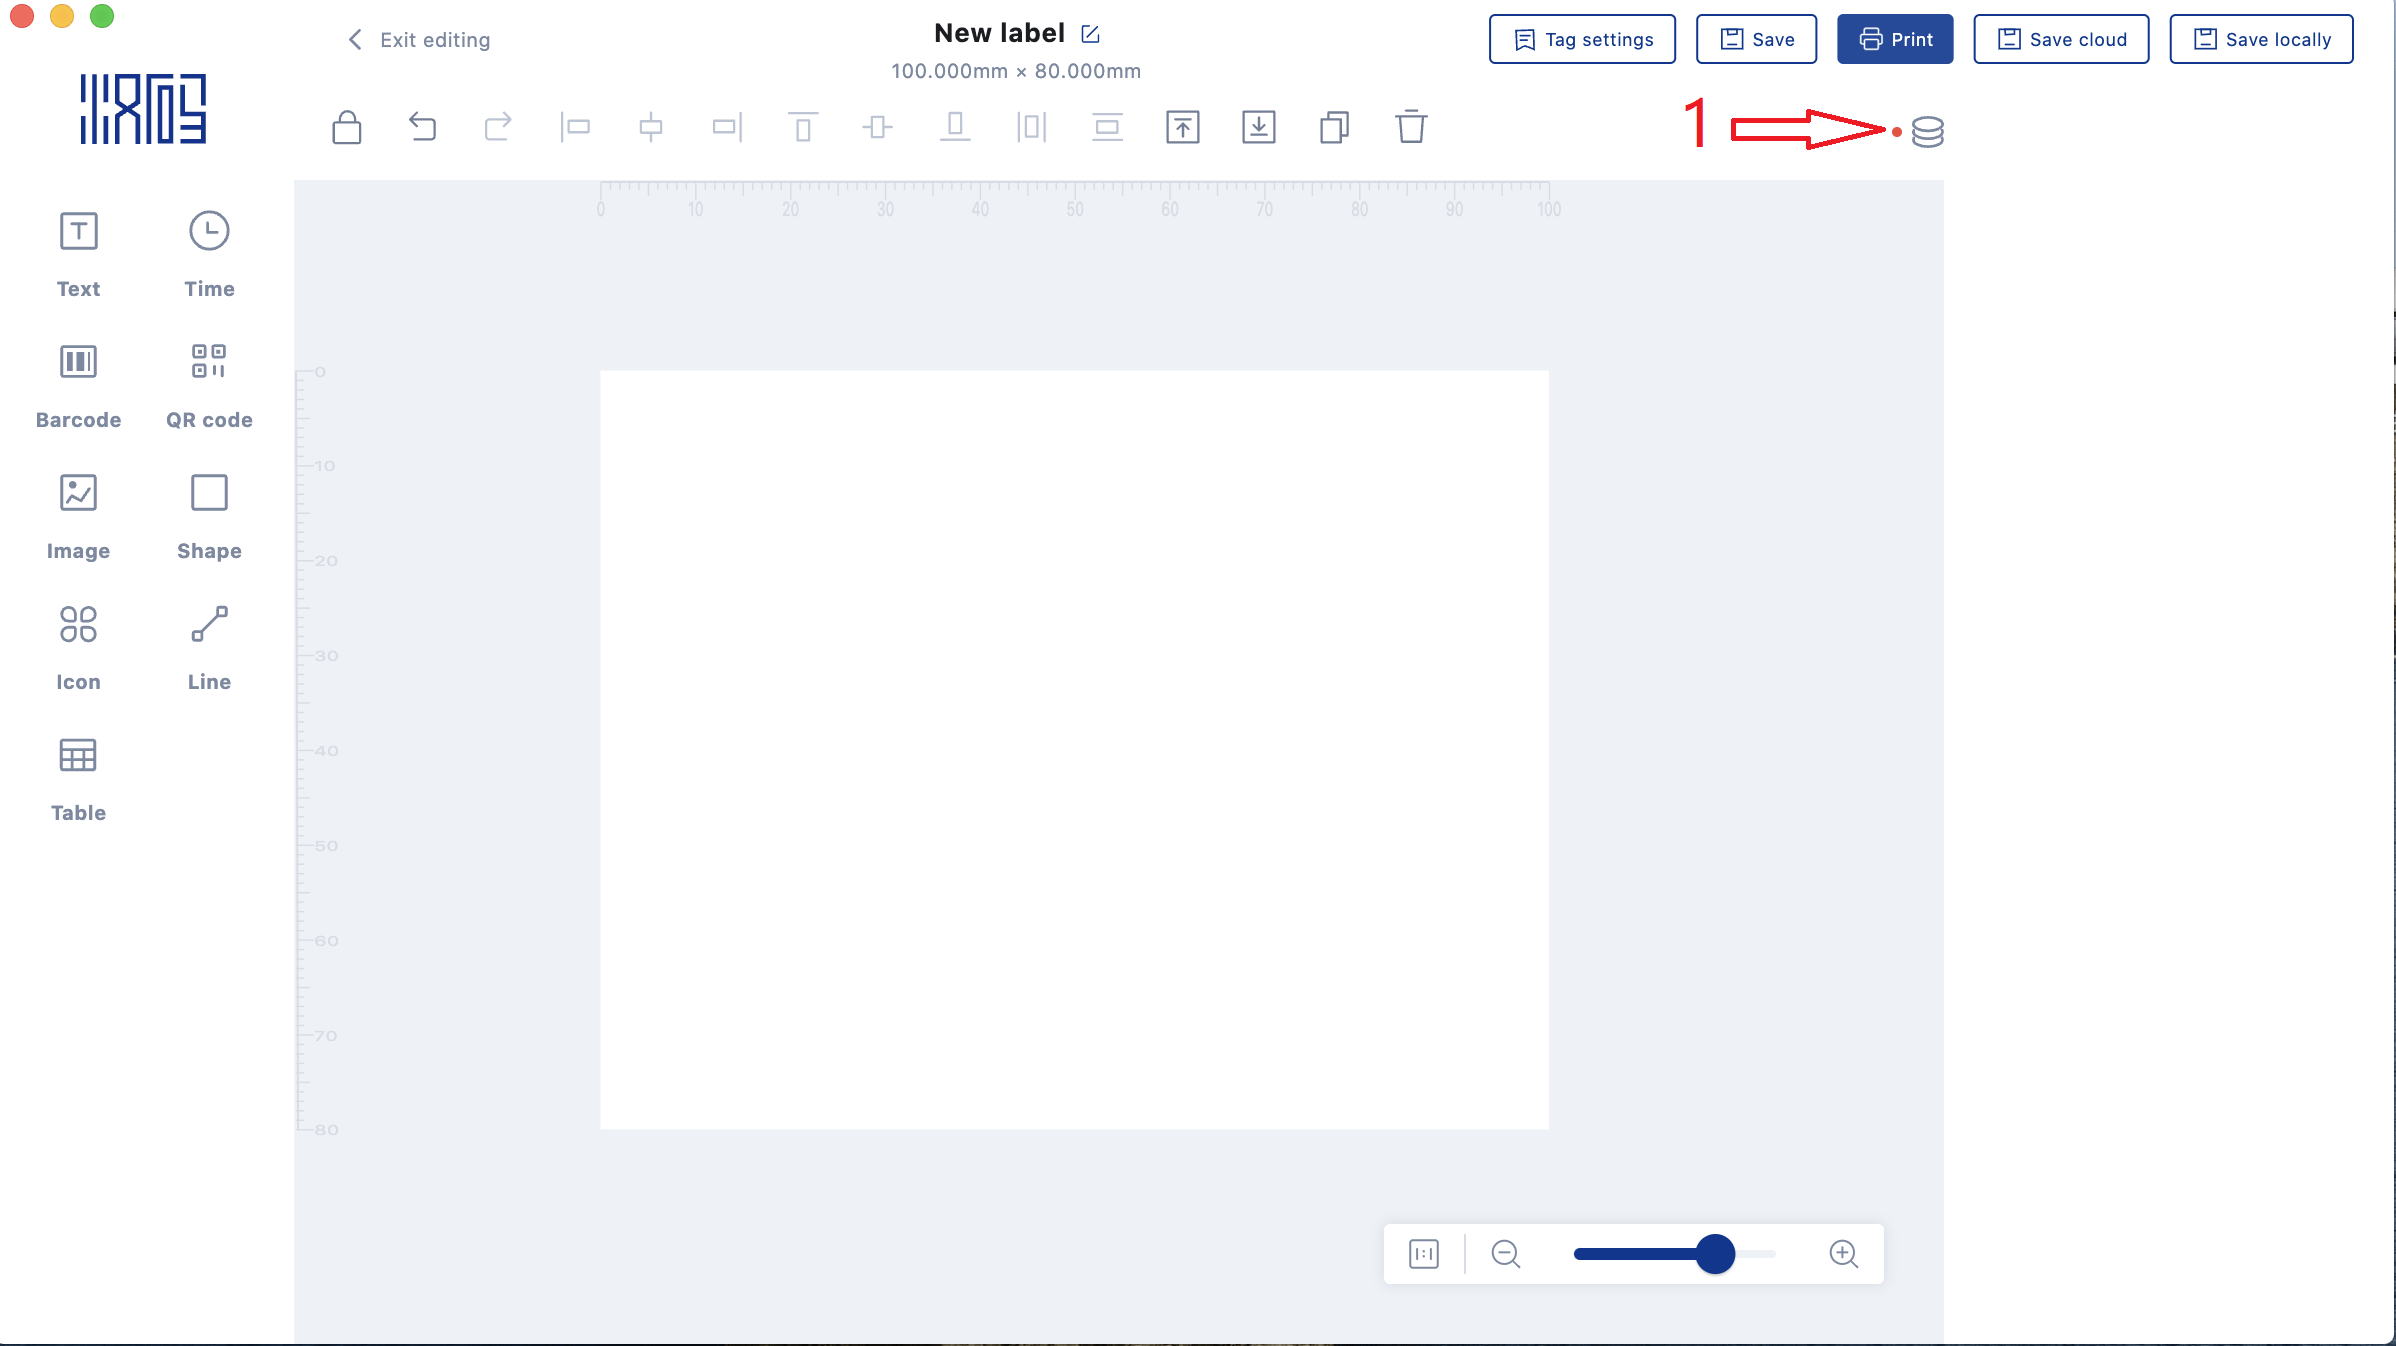Open the database data source icon
Viewport: 2396px width, 1346px height.
[x=1927, y=131]
